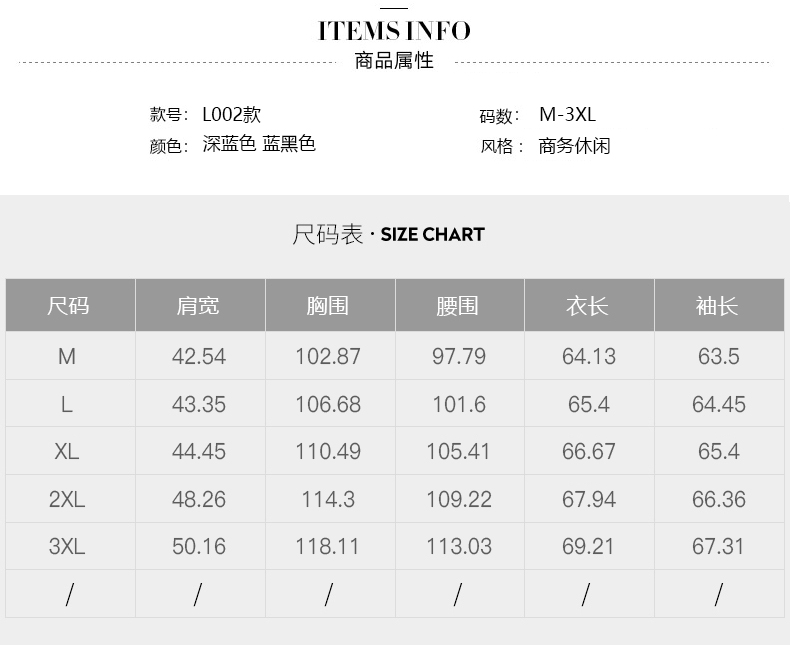The image size is (790, 645).
Task: Click the 袖长 column header
Action: 717,306
